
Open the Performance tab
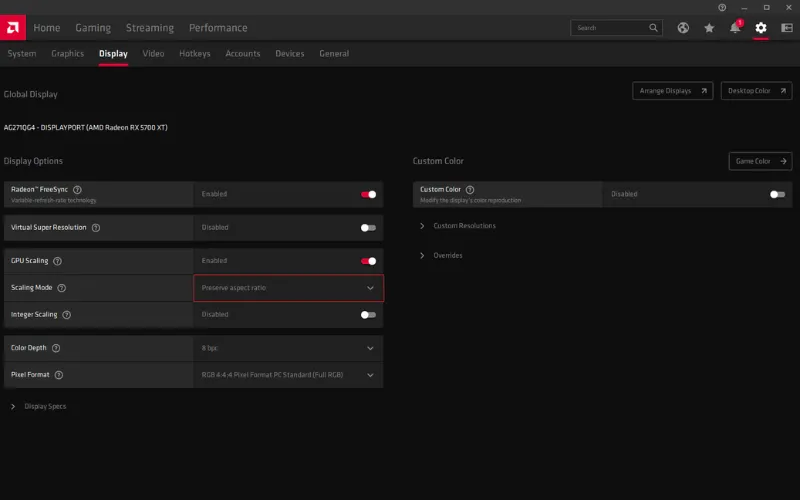coord(218,28)
